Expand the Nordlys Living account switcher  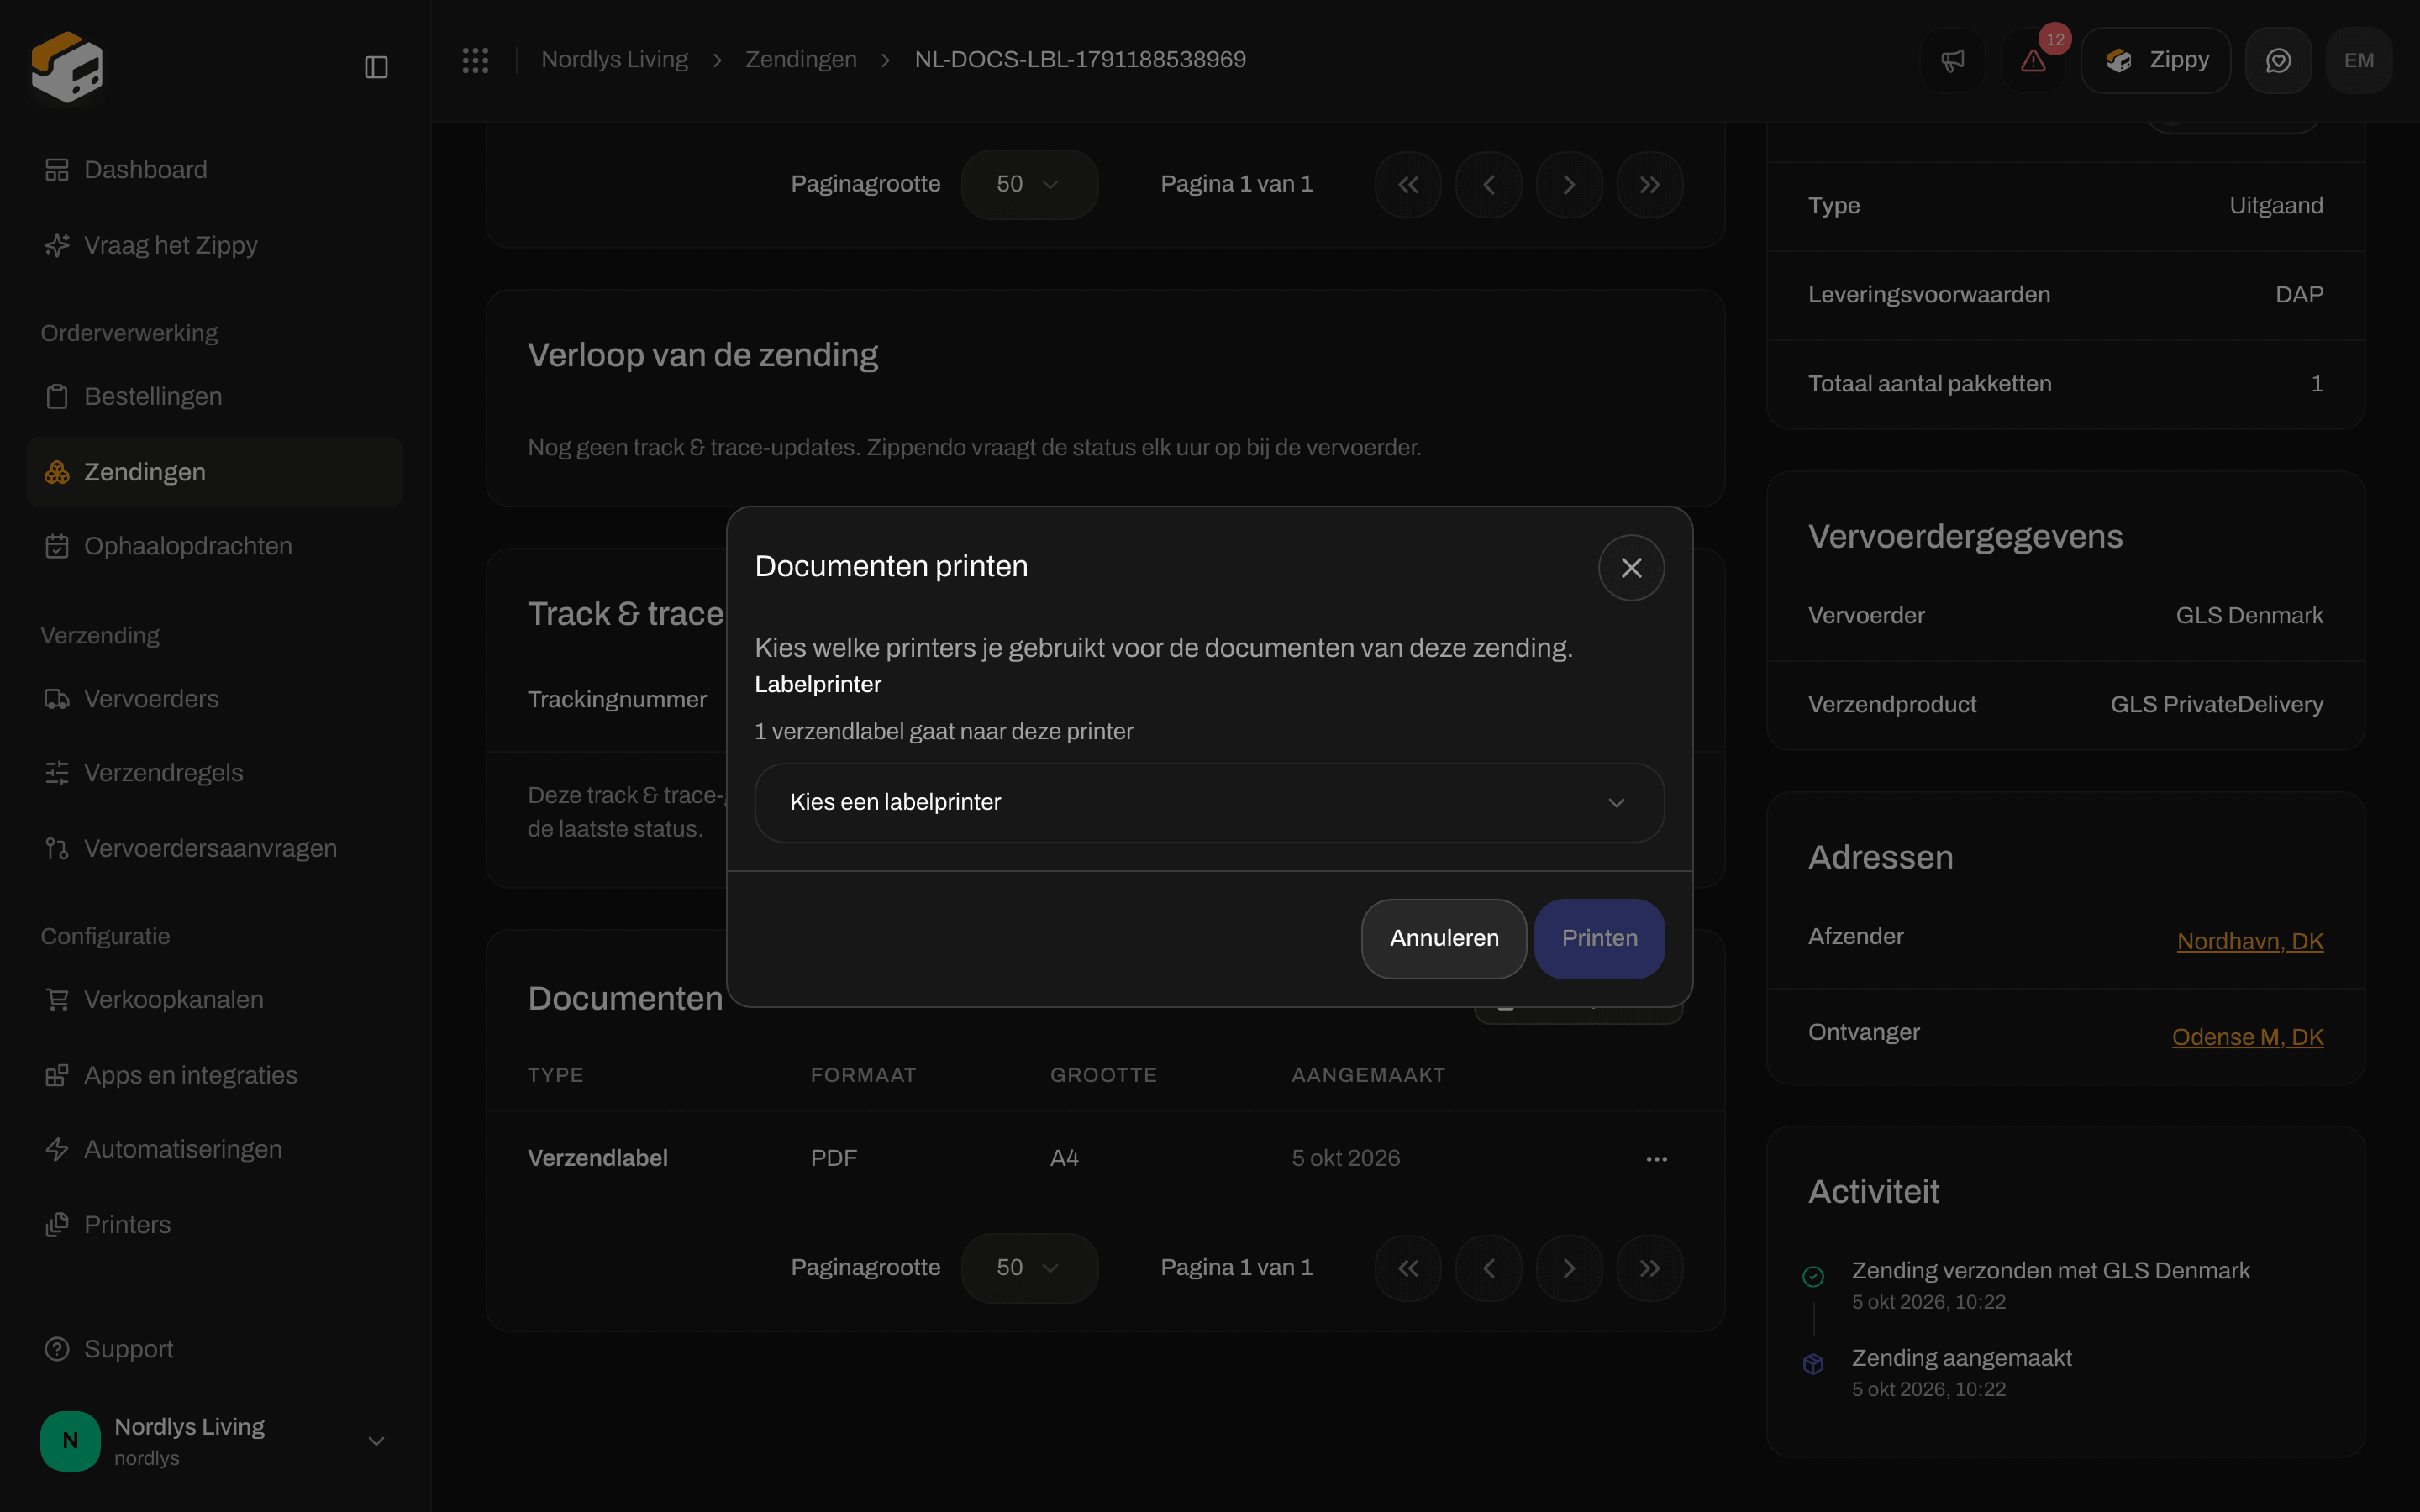coord(214,1441)
